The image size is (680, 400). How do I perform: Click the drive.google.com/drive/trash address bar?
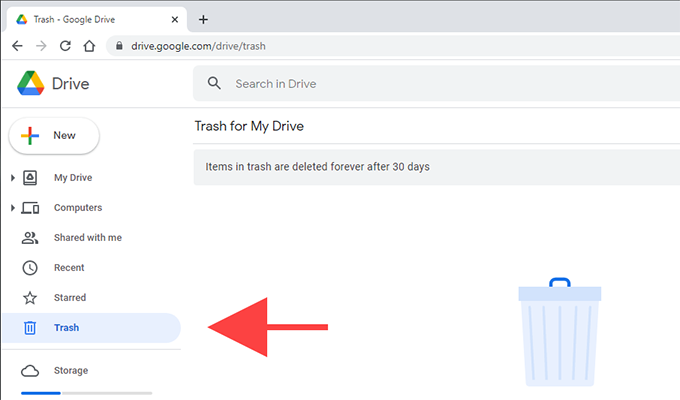coord(393,46)
